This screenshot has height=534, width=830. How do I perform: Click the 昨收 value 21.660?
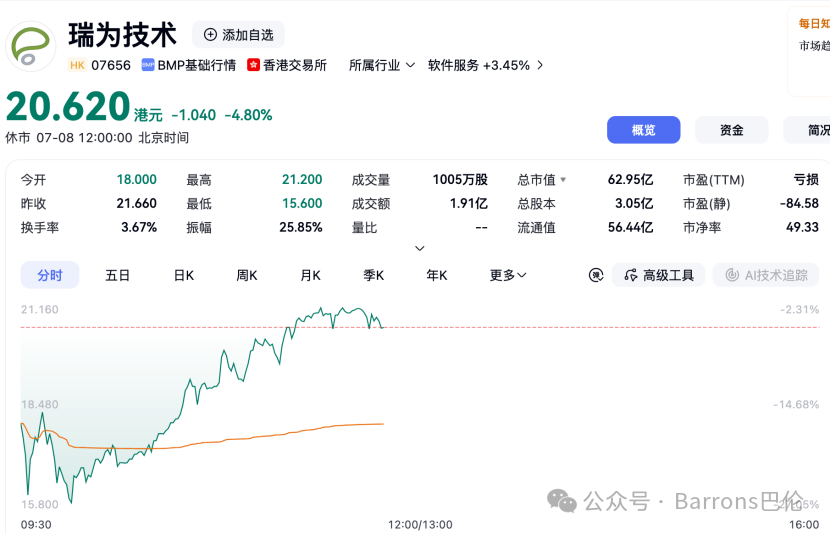tap(137, 203)
